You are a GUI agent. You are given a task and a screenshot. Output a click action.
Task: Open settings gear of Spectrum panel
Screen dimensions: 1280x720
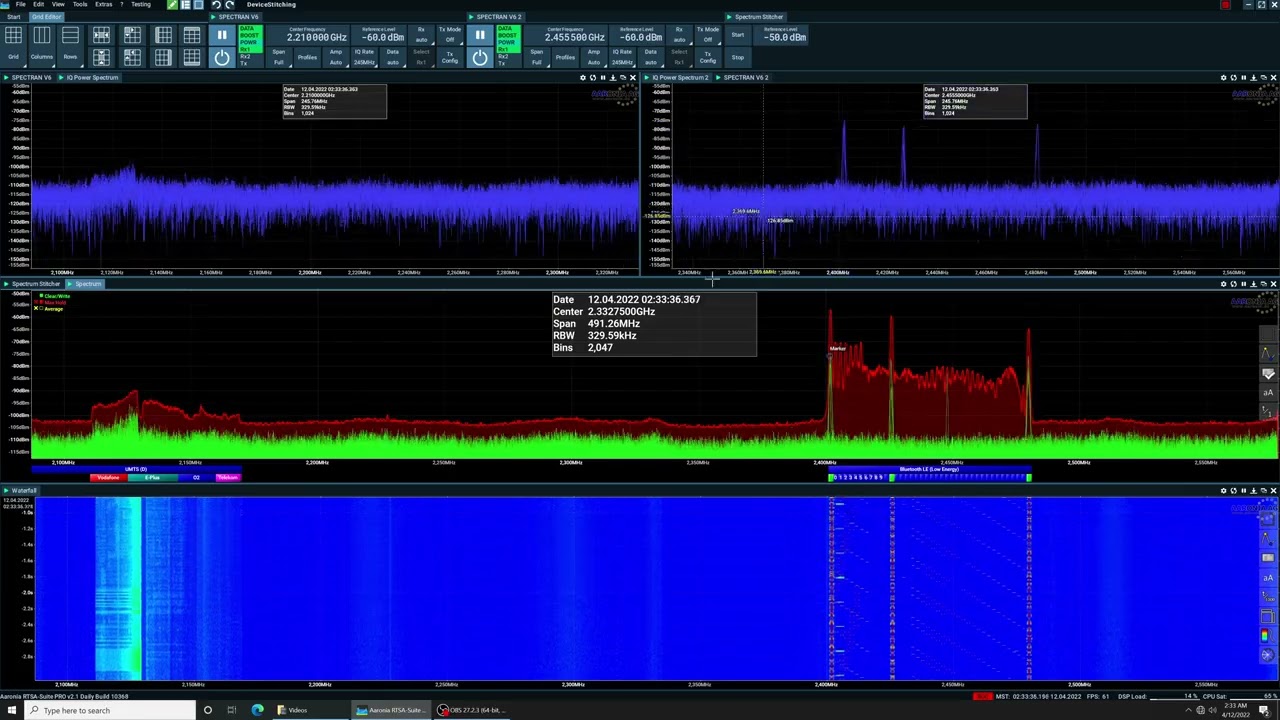coord(1223,284)
